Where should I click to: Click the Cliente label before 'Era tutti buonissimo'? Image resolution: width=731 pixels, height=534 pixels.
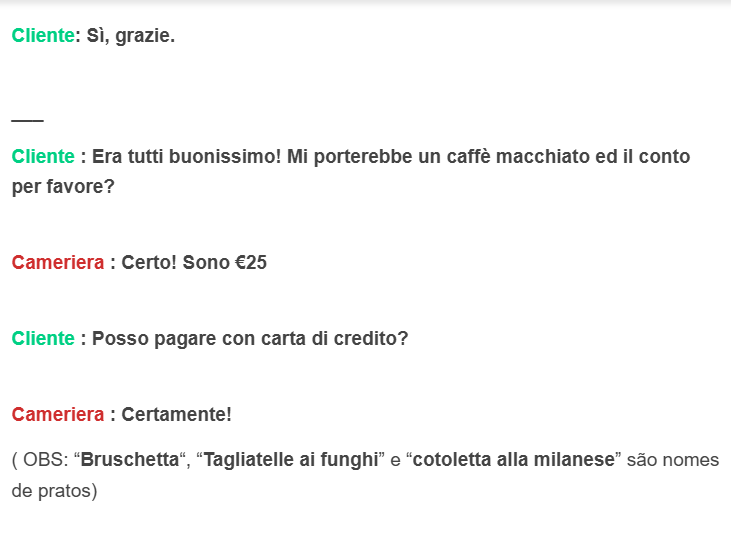click(x=43, y=156)
